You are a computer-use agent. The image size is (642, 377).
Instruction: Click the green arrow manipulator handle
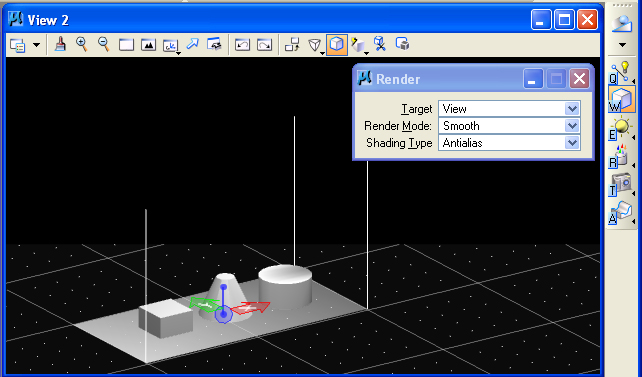click(205, 305)
